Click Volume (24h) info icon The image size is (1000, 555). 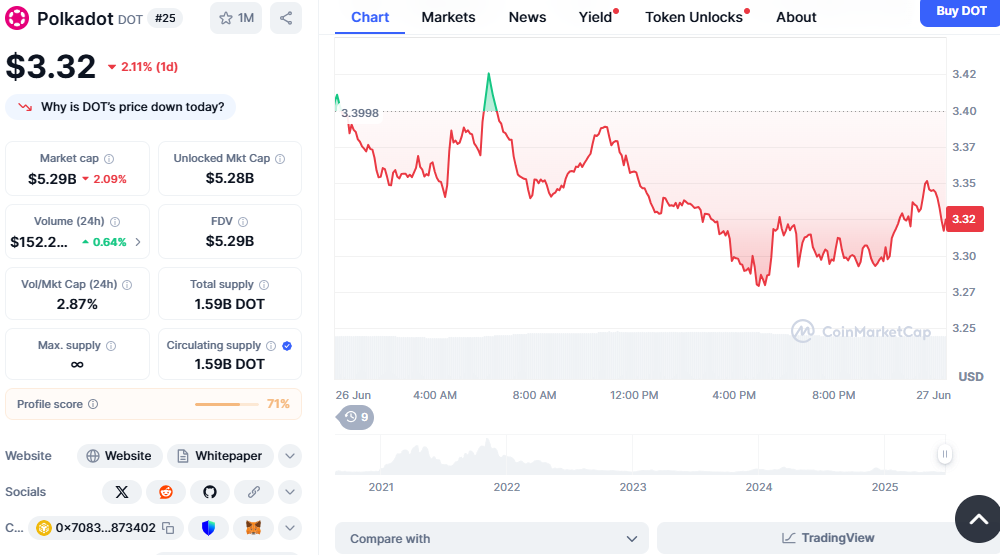point(115,222)
